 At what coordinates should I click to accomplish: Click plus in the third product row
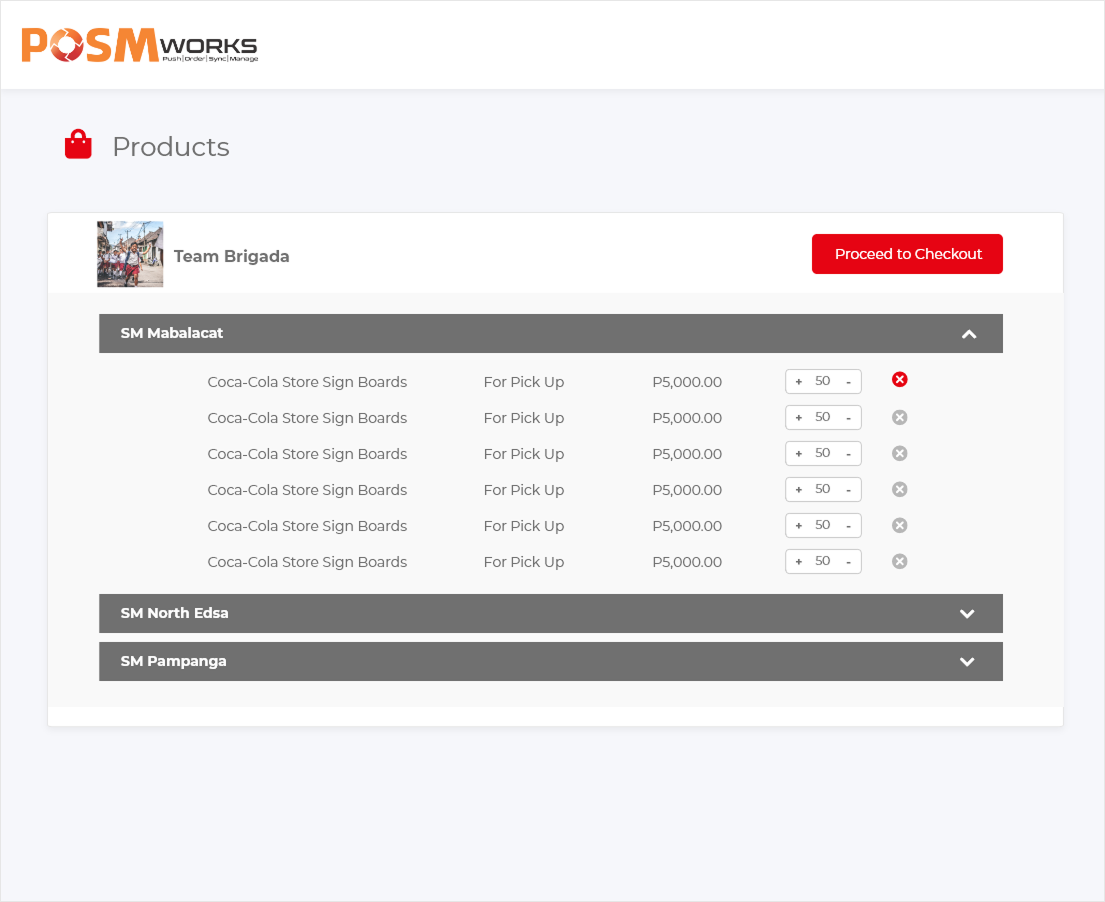[x=798, y=454]
